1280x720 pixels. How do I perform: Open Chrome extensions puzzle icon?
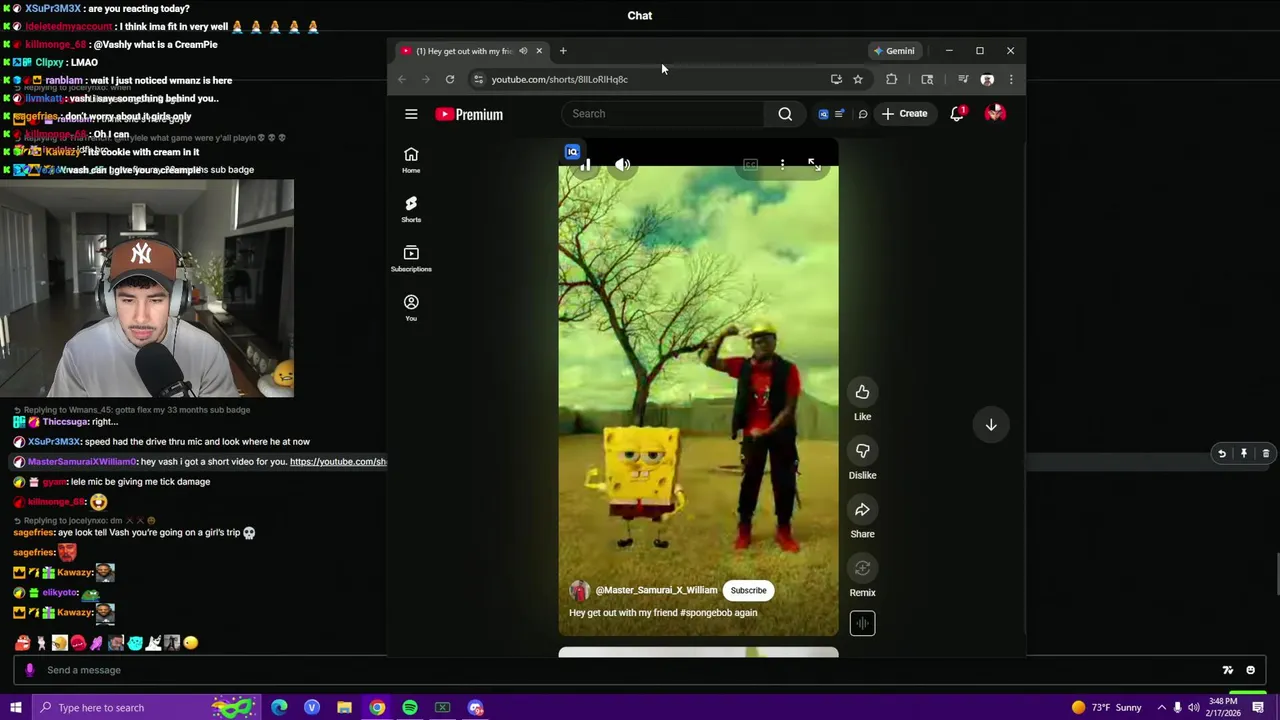tap(892, 79)
